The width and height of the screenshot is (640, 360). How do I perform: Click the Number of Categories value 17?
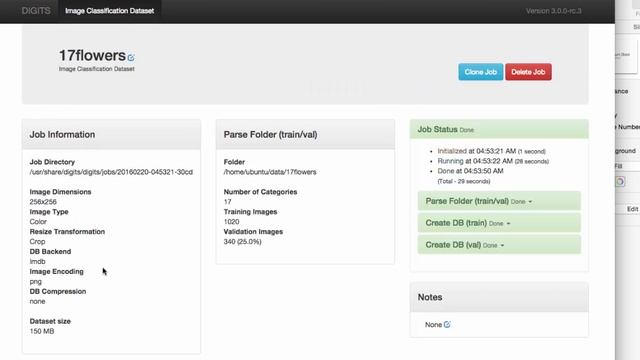click(227, 202)
